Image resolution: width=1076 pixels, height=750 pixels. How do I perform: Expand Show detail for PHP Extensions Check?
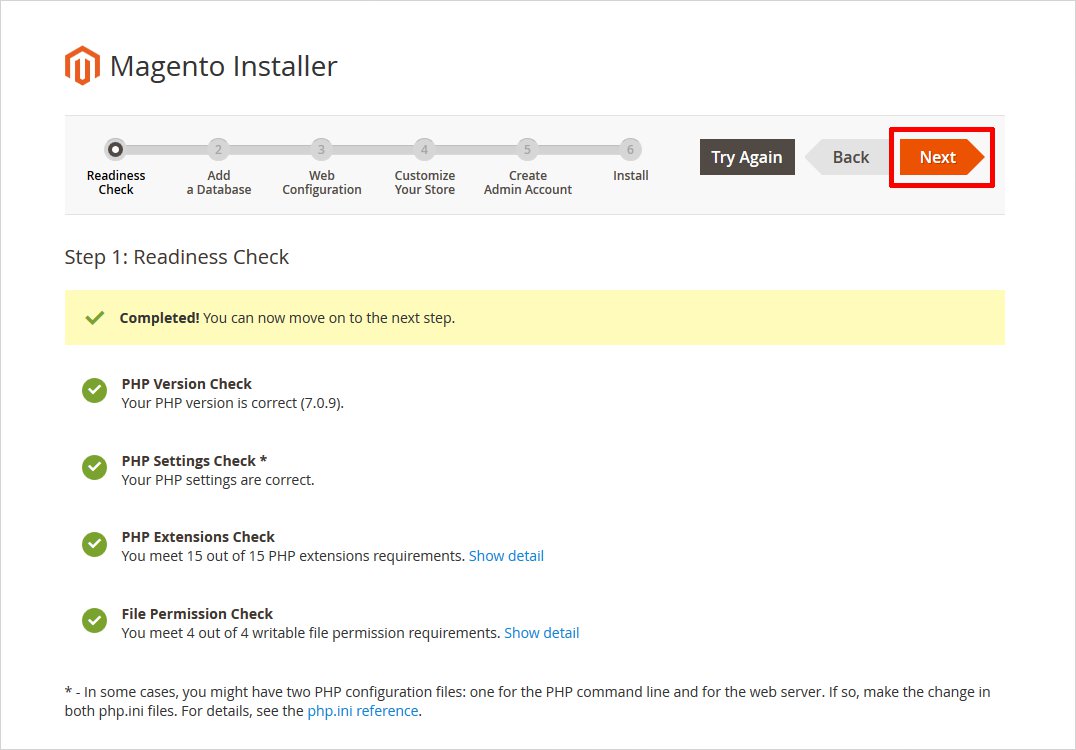point(506,556)
